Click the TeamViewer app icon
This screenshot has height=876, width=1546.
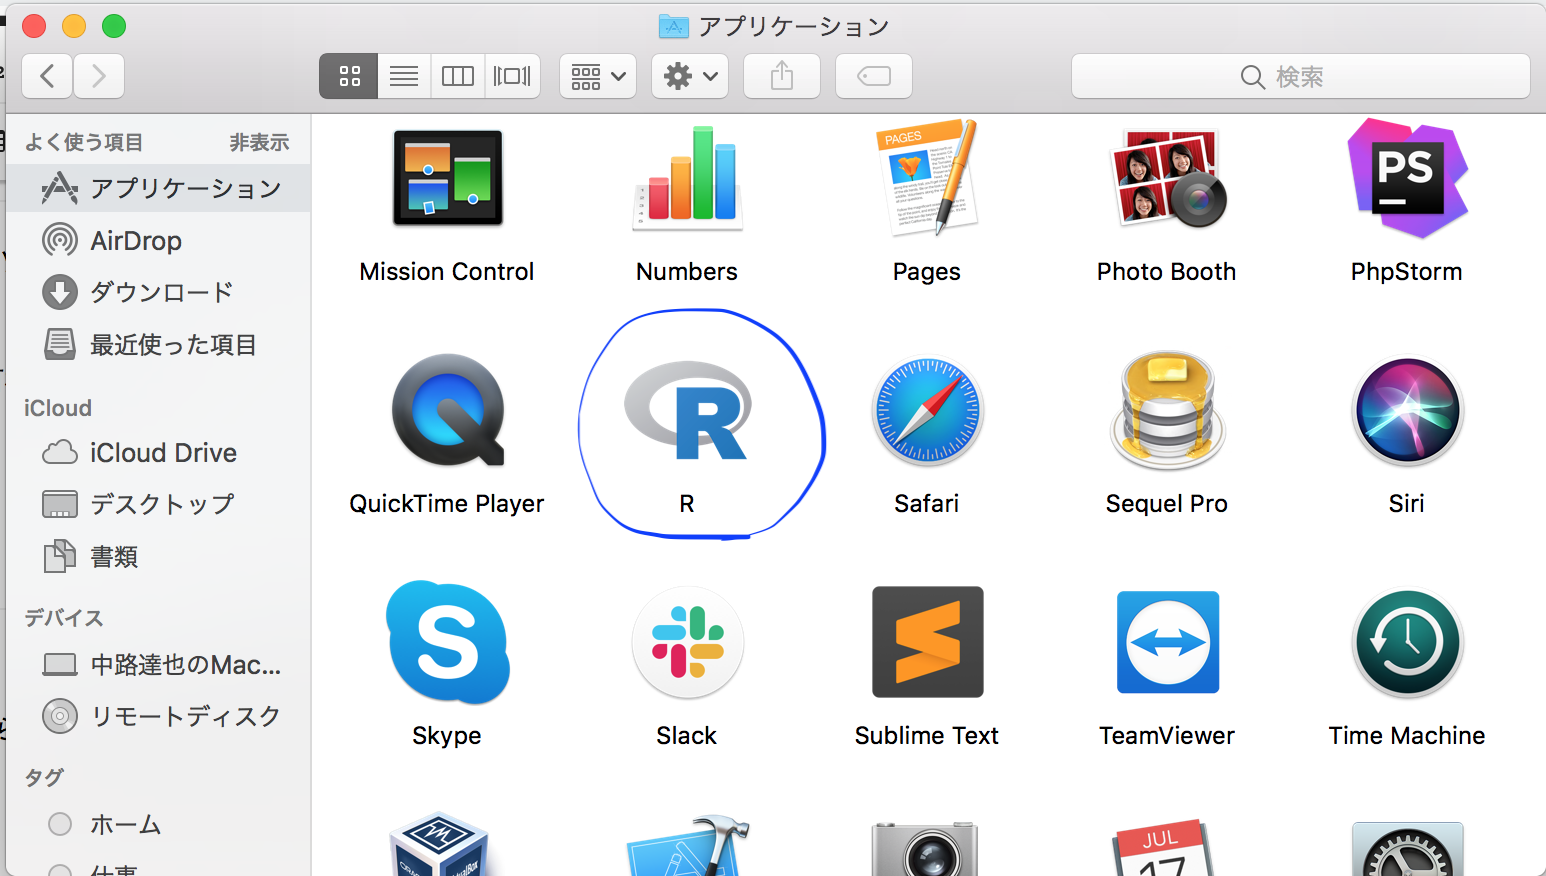(x=1167, y=643)
